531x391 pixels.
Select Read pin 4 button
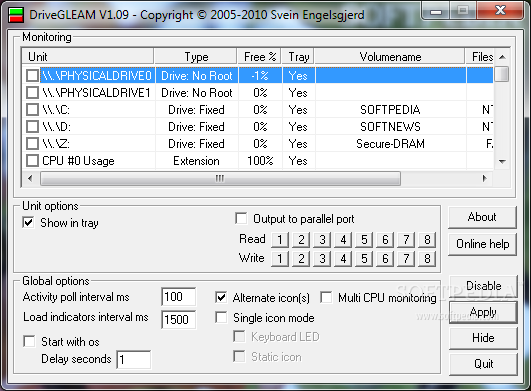343,239
